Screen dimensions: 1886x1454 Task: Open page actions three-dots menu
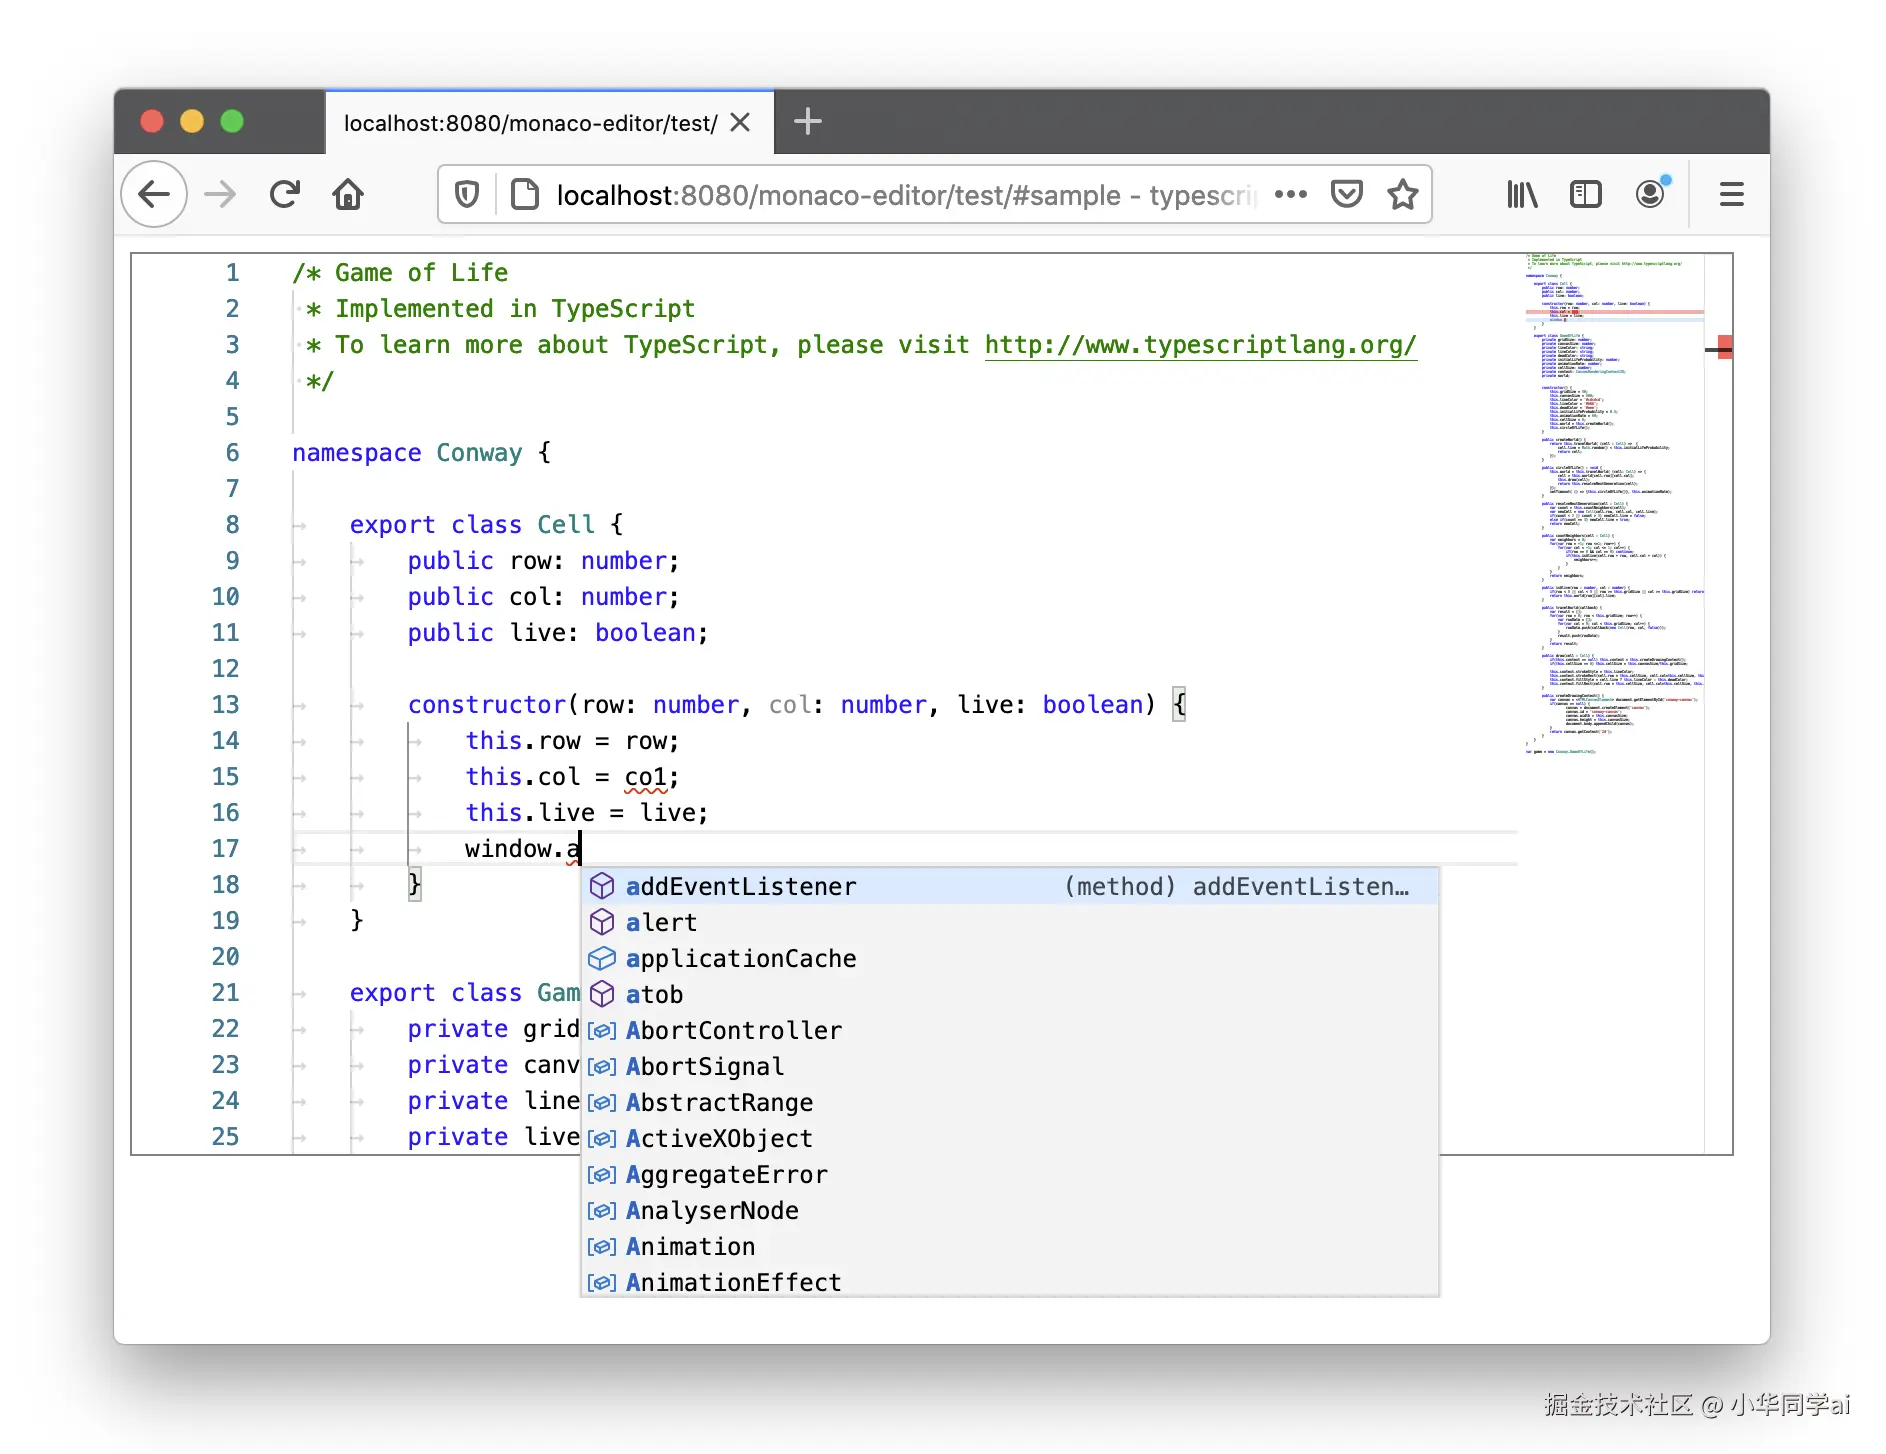point(1290,194)
